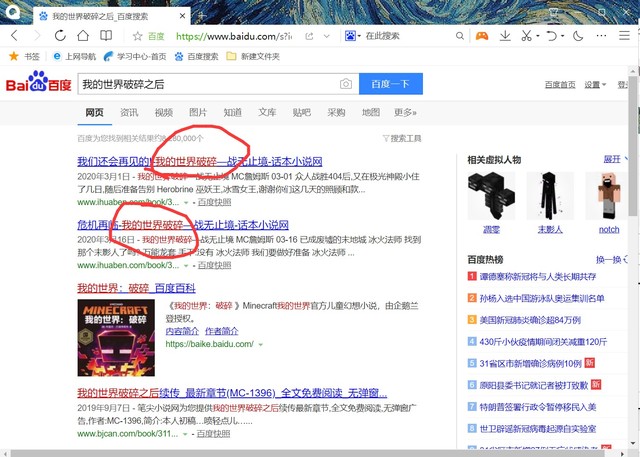Open the 设置 dropdown menu
640x457 pixels.
pyautogui.click(x=595, y=85)
